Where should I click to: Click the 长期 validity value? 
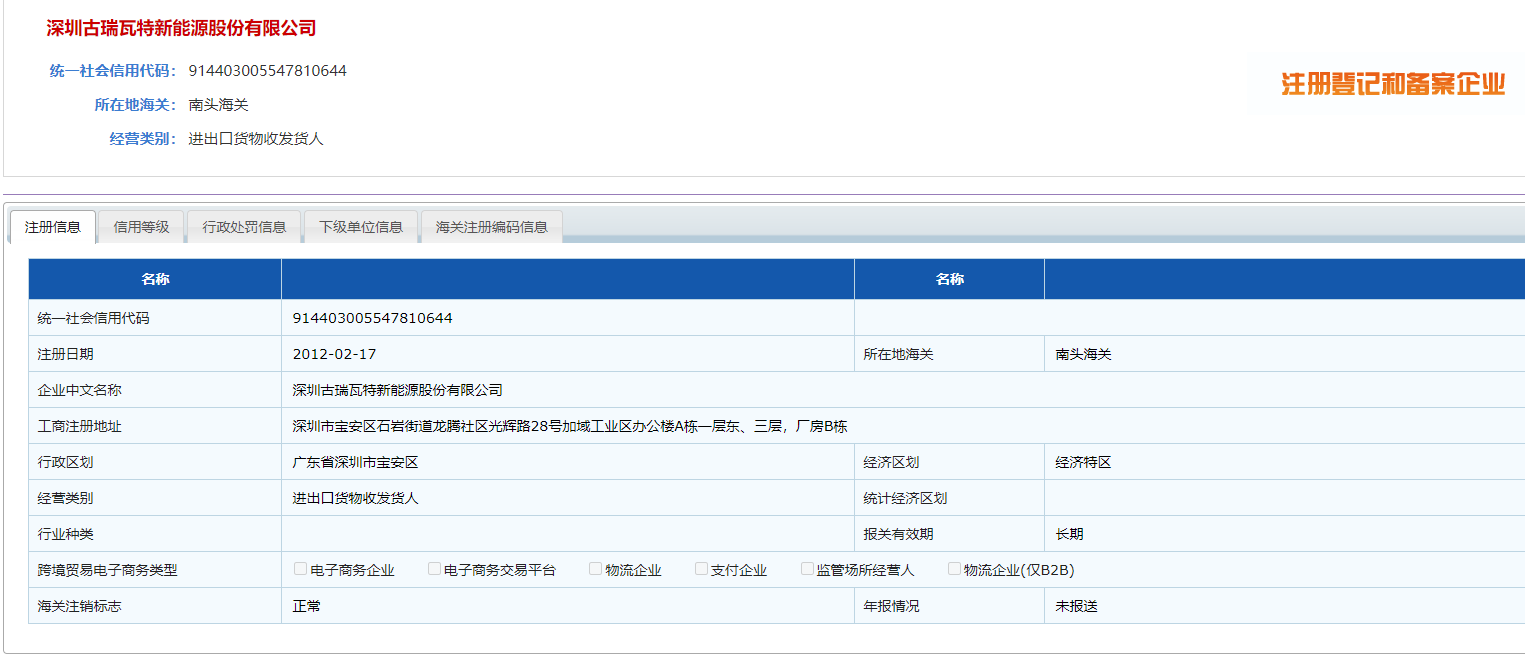1069,534
